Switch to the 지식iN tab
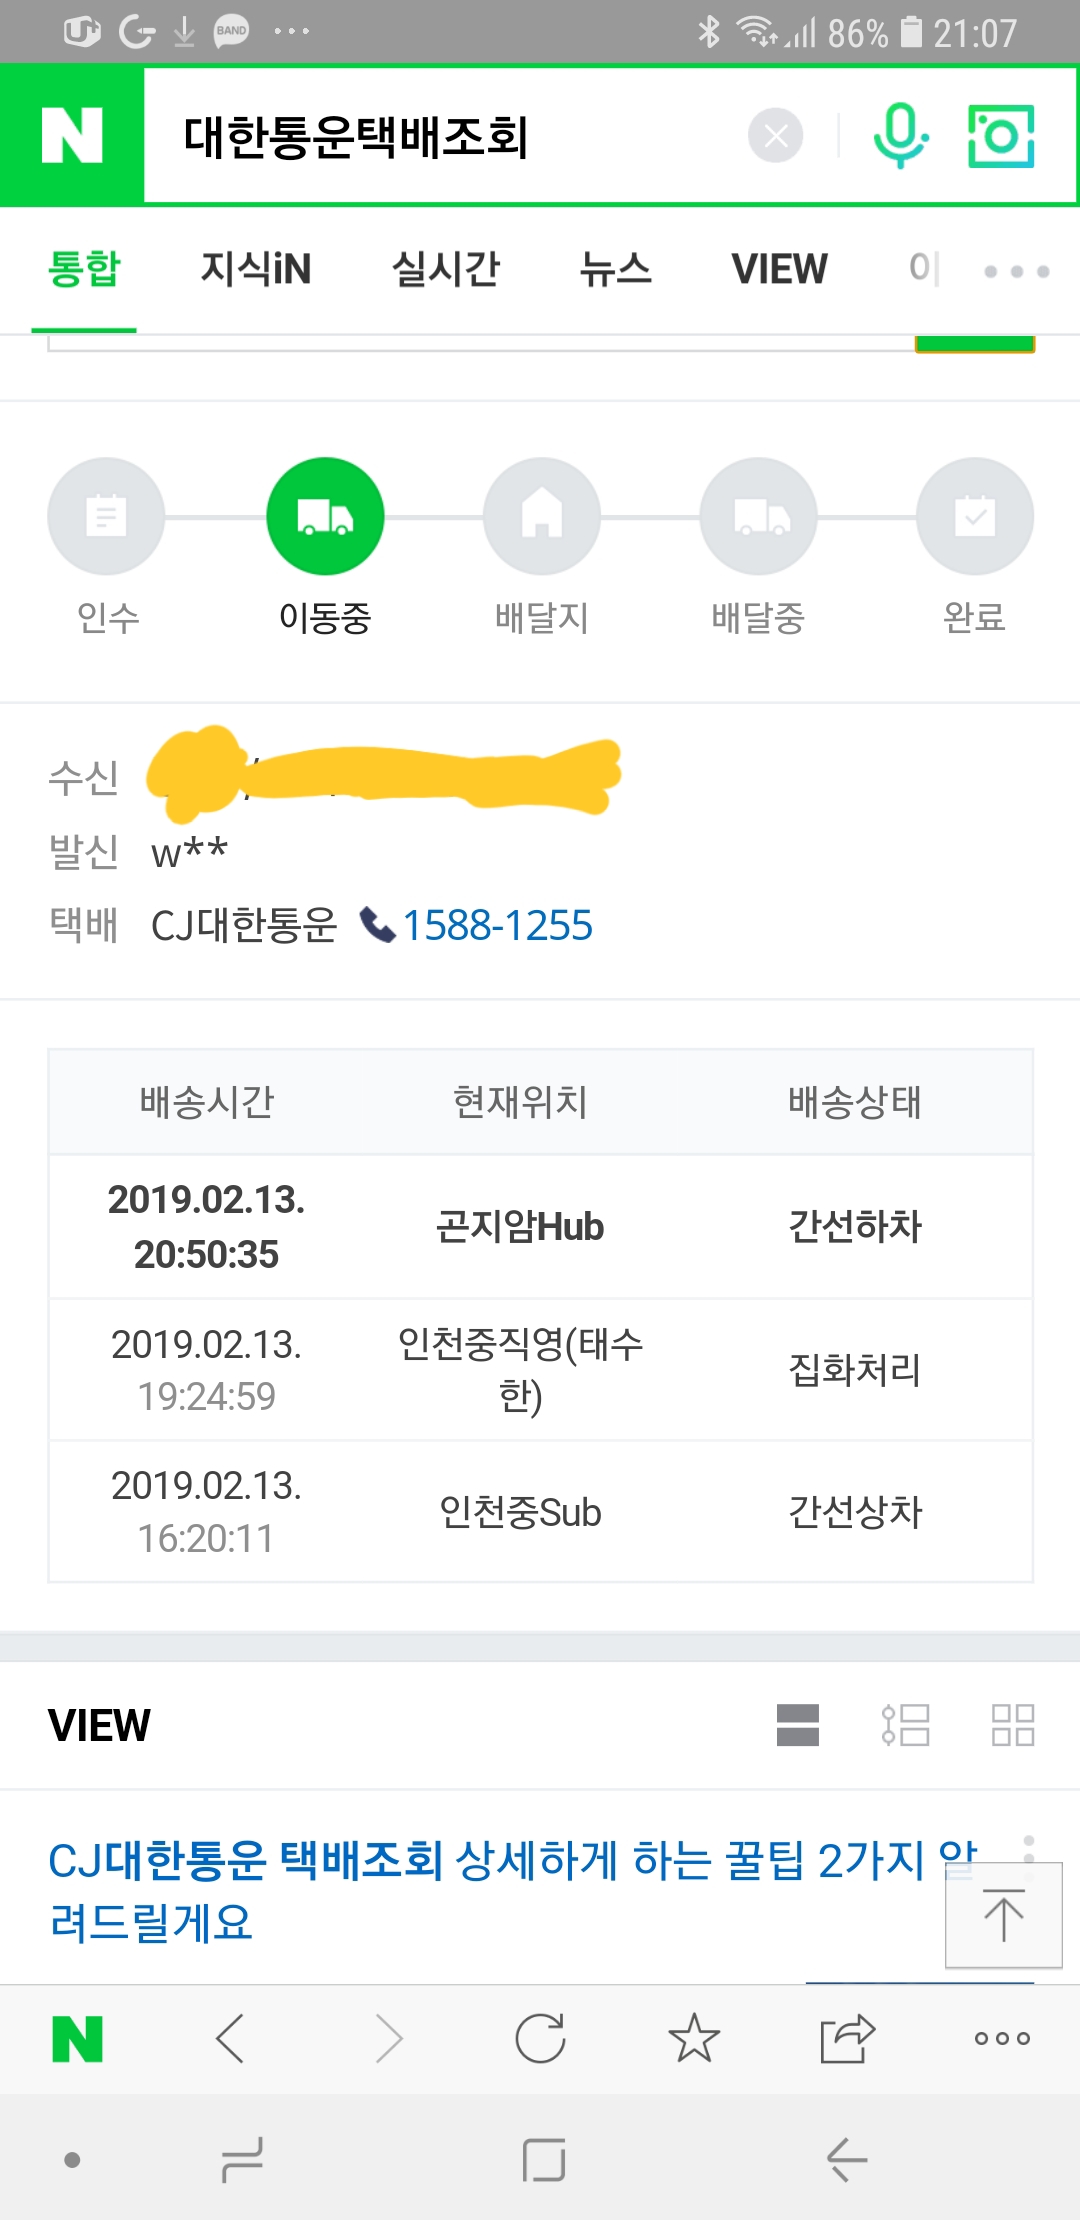The width and height of the screenshot is (1080, 2220). pos(256,269)
